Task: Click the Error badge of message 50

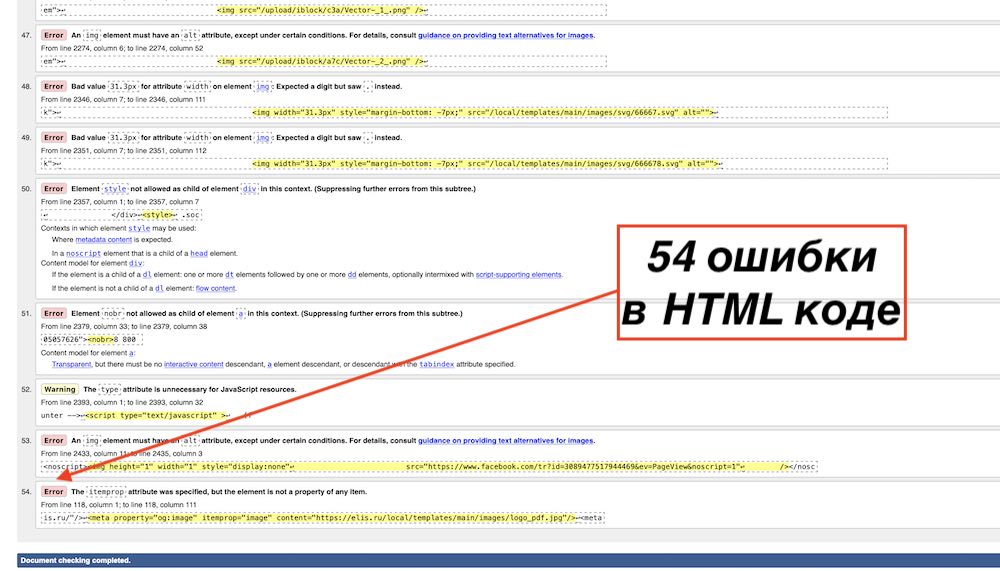Action: (54, 189)
